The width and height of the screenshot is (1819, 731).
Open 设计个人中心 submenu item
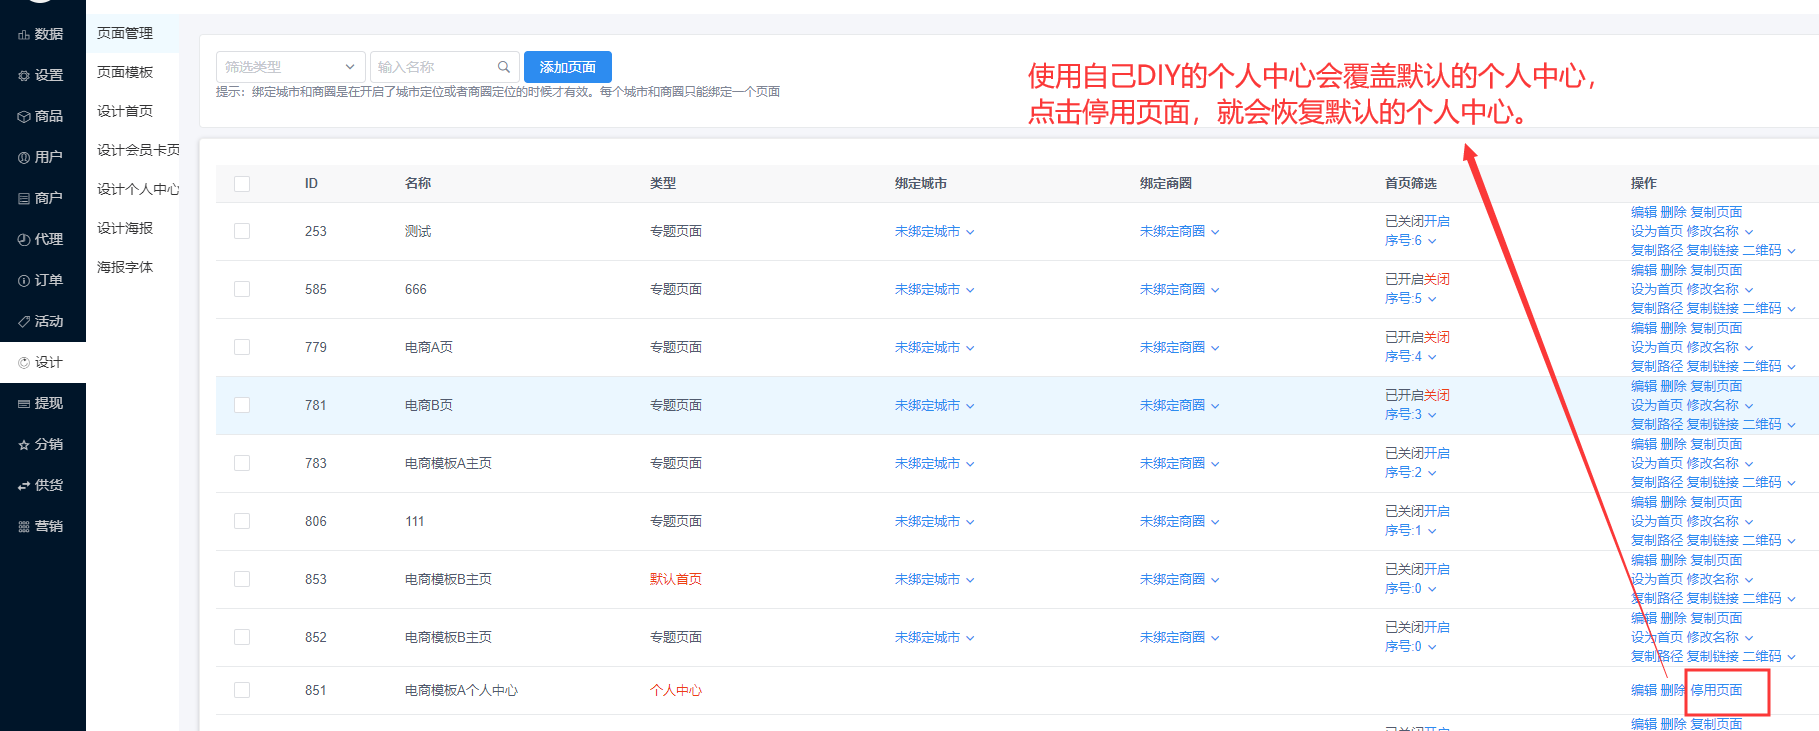[138, 189]
